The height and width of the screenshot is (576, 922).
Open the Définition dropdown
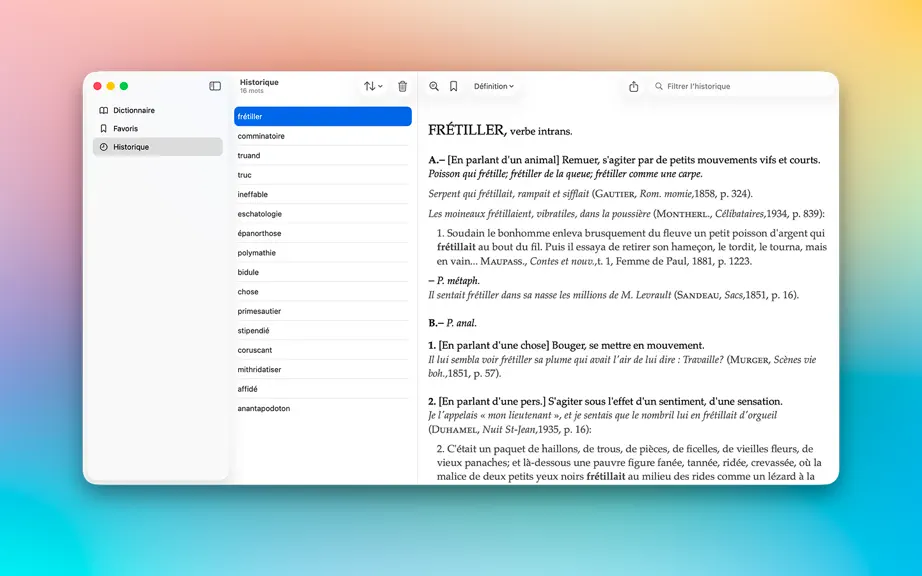[x=494, y=86]
